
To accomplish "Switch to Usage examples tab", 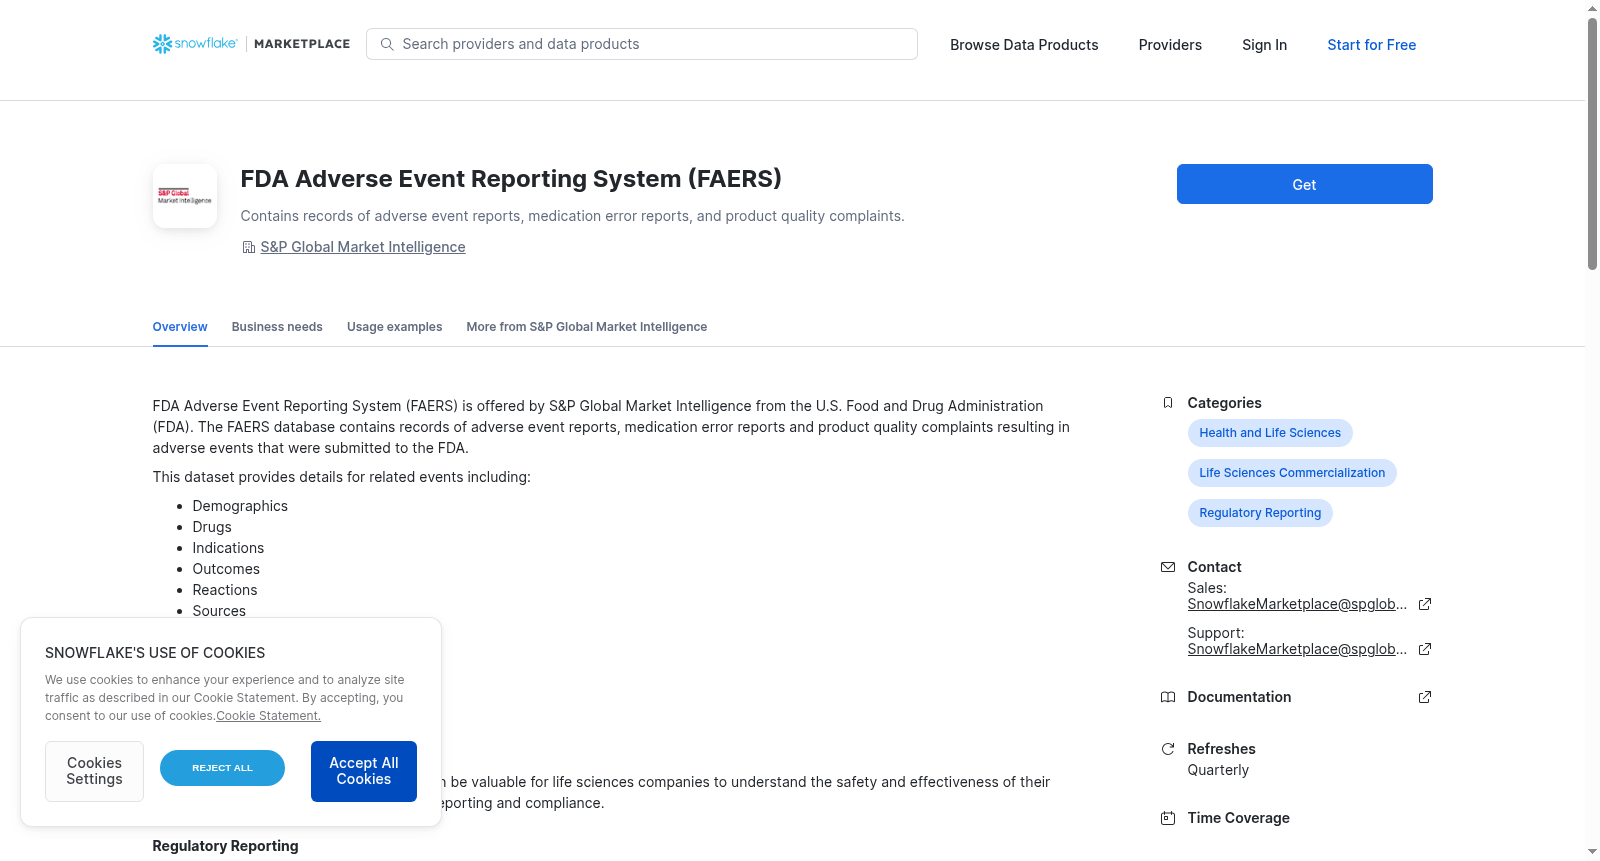I will pos(394,327).
